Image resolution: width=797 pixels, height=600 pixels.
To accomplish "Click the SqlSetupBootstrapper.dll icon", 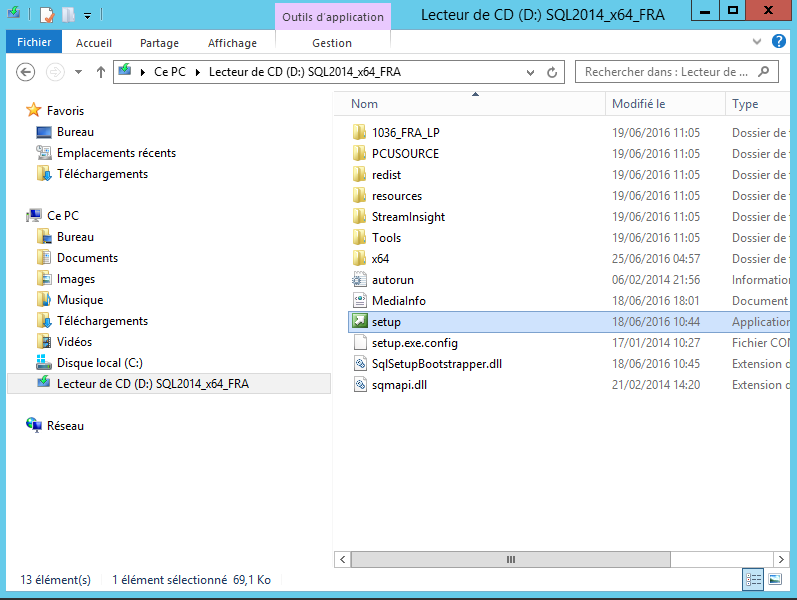I will (x=359, y=364).
